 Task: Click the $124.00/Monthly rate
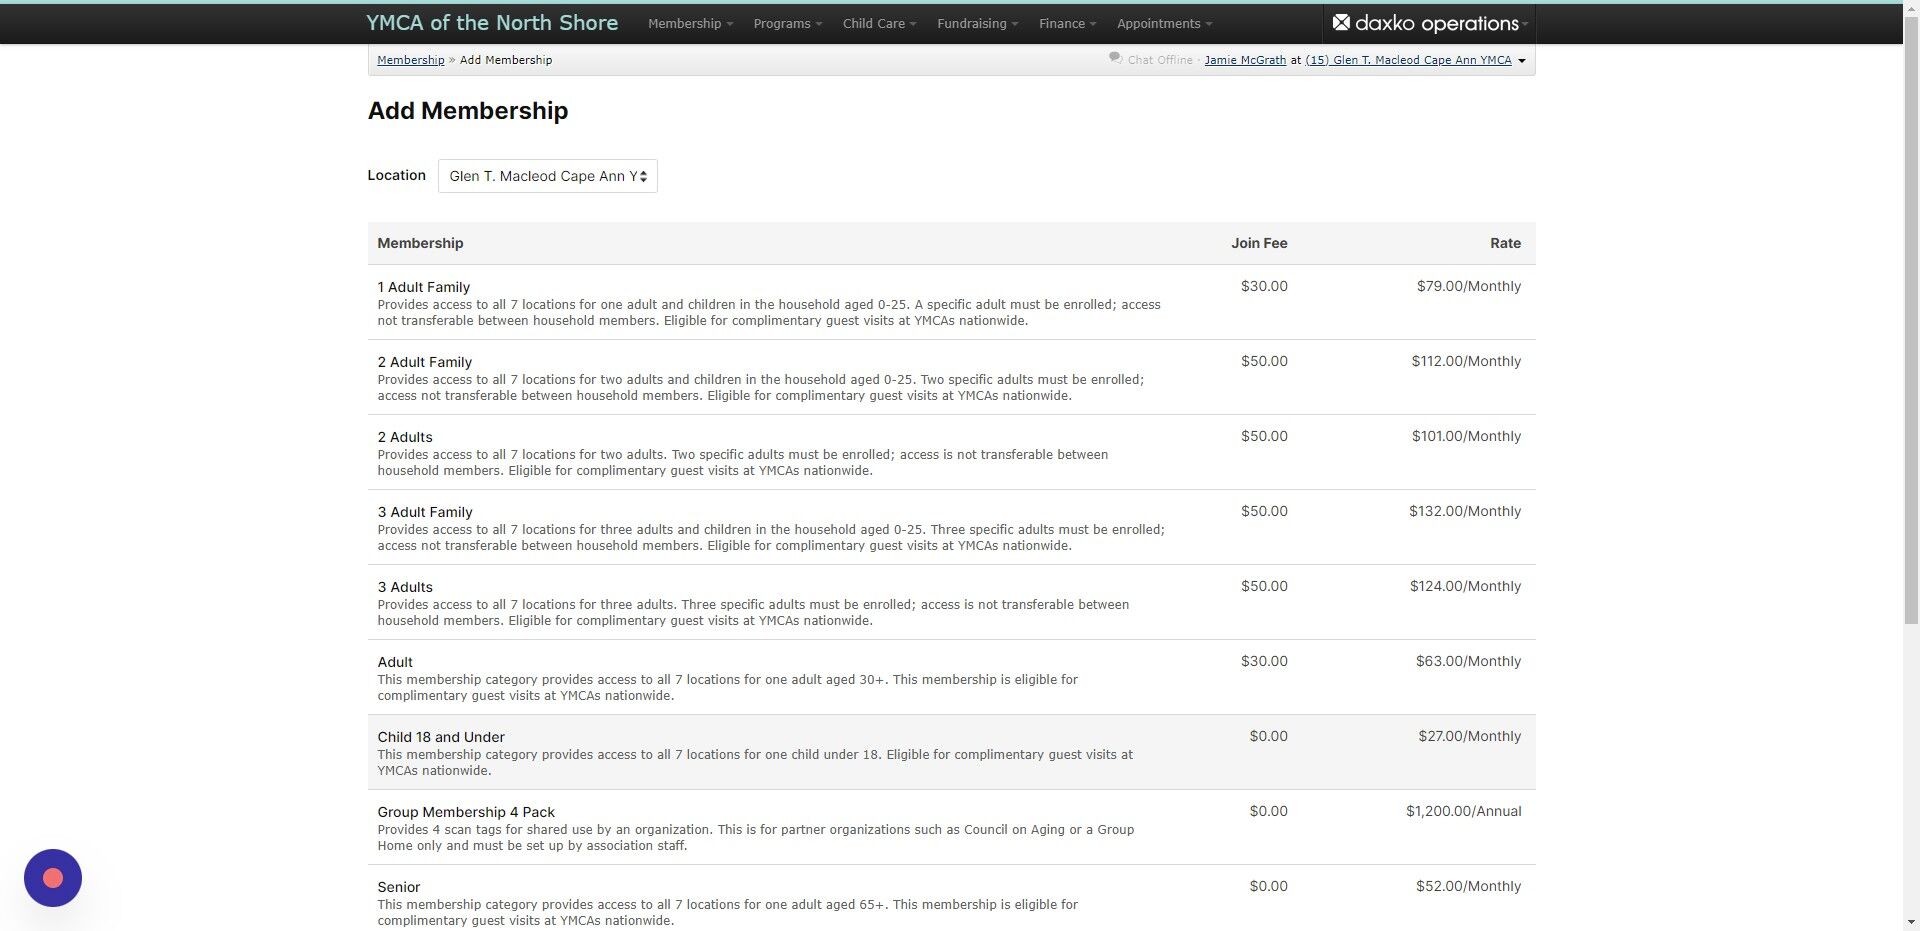click(1465, 586)
